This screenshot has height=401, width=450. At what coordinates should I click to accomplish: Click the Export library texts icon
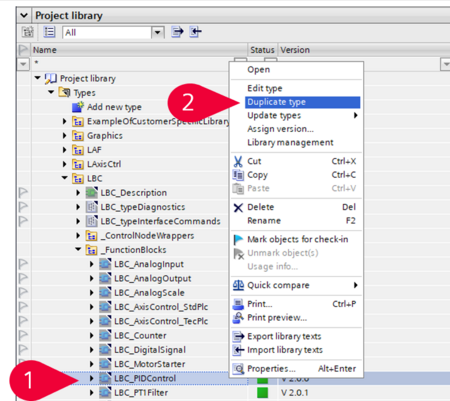click(x=238, y=337)
